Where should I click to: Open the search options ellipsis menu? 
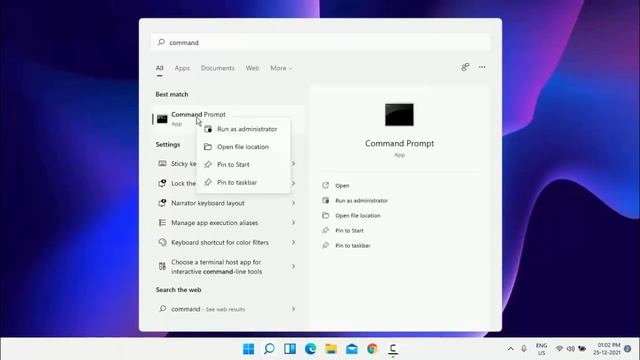click(482, 67)
